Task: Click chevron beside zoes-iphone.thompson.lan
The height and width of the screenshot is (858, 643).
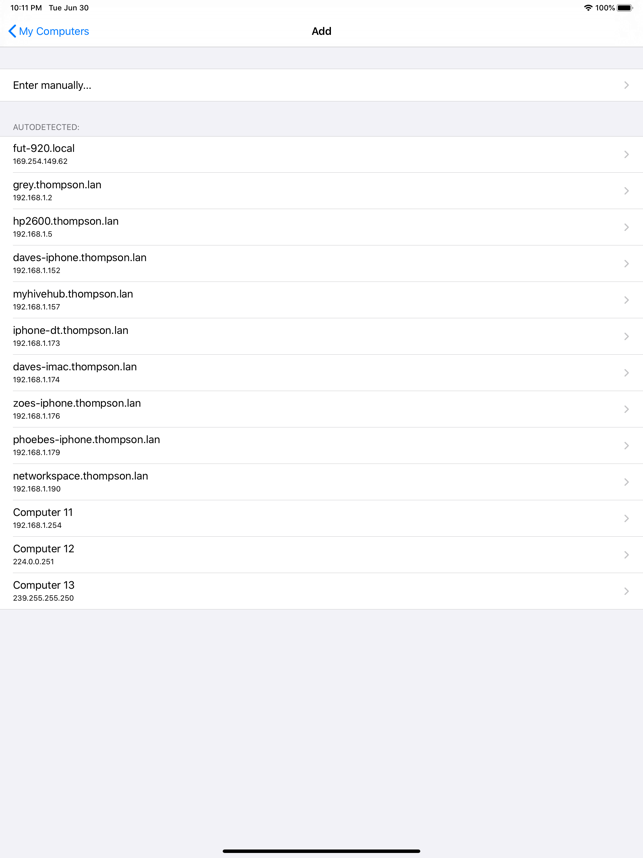Action: point(626,409)
